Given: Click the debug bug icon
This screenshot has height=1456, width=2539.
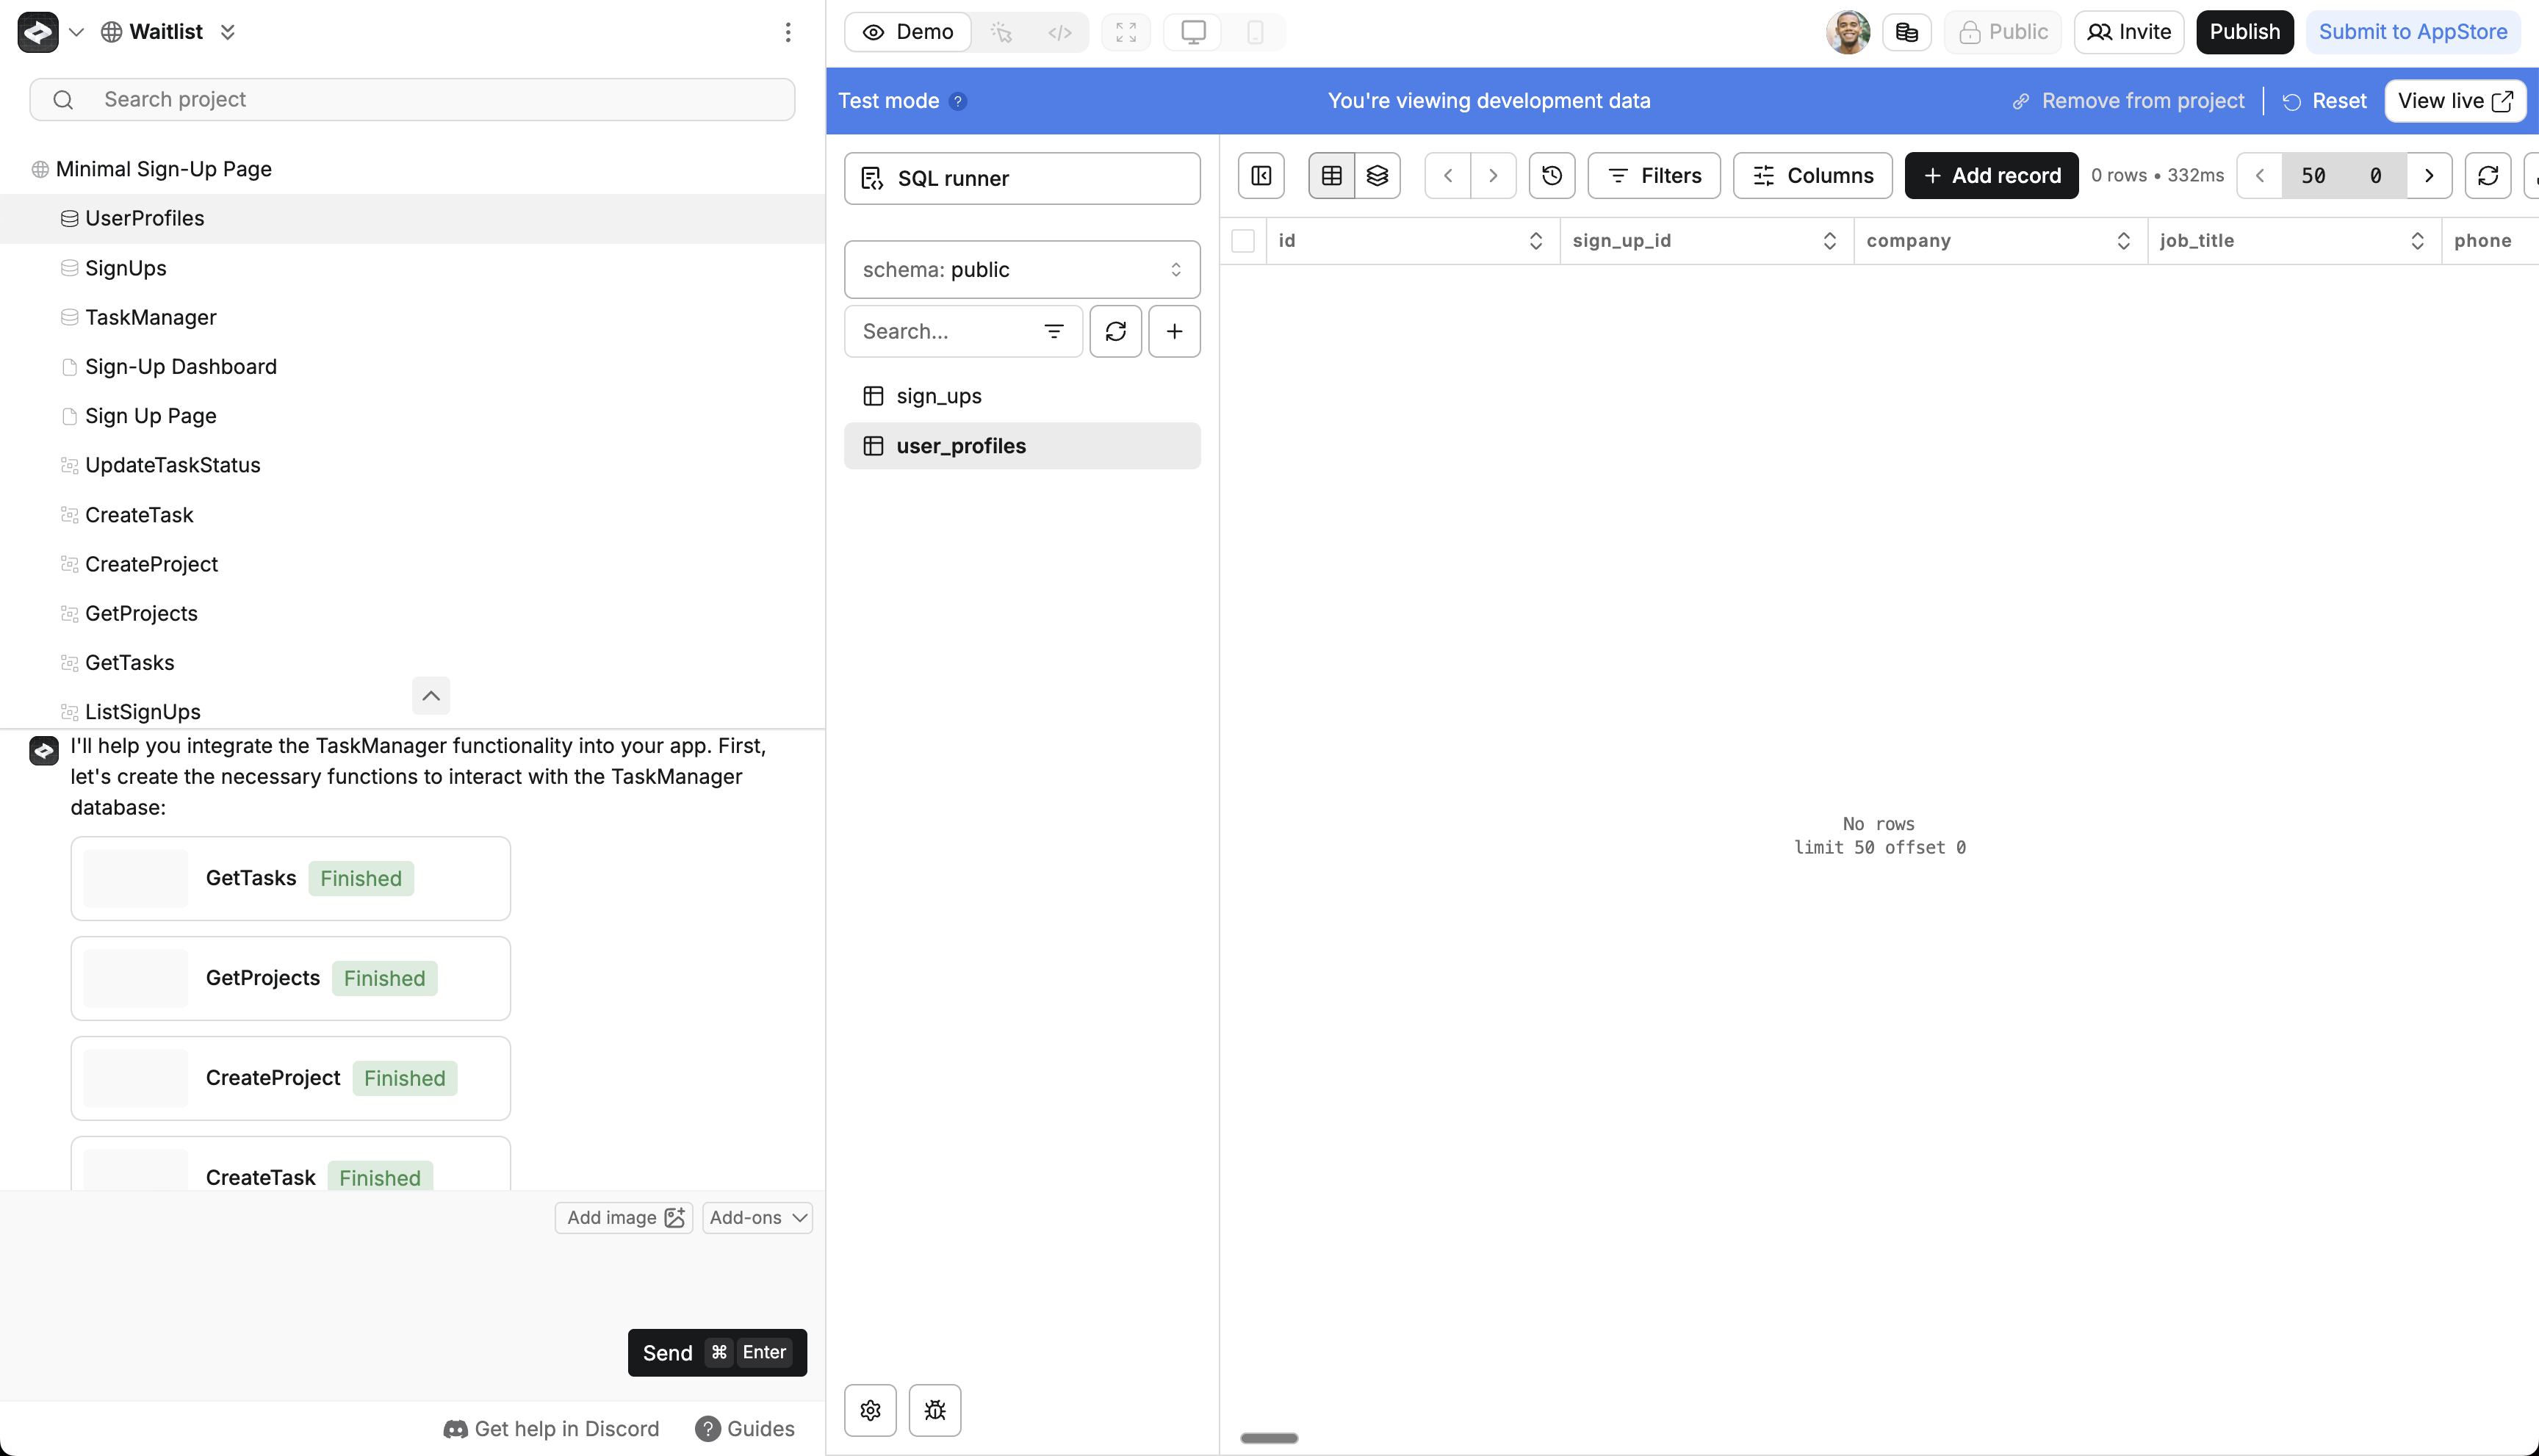Looking at the screenshot, I should click(x=934, y=1410).
